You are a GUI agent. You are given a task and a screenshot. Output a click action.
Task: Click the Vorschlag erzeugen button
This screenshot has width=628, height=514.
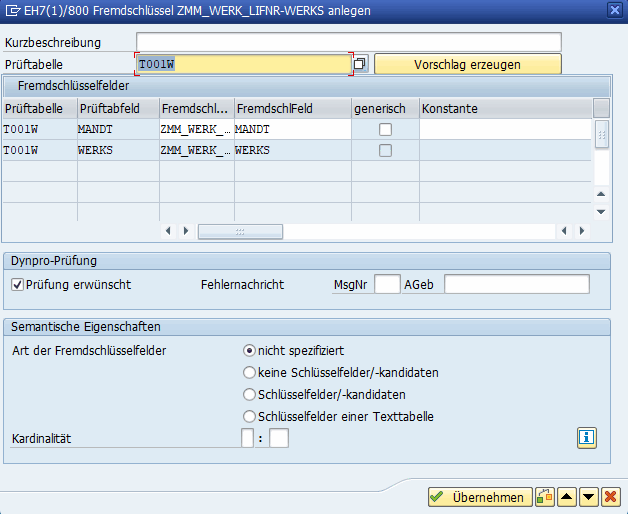coord(468,64)
